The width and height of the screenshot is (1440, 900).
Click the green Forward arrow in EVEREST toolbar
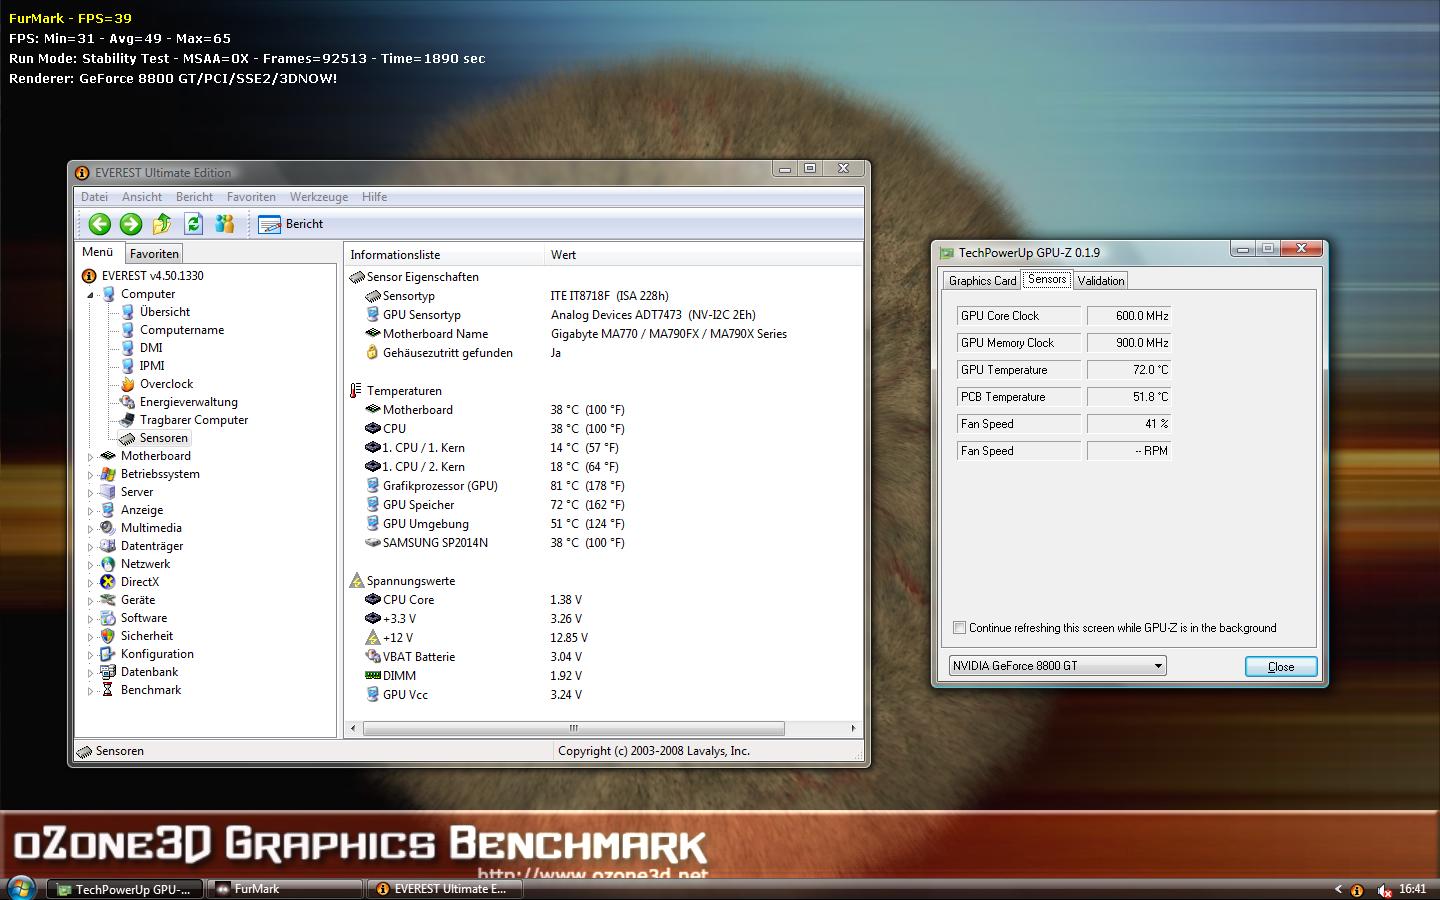point(131,224)
